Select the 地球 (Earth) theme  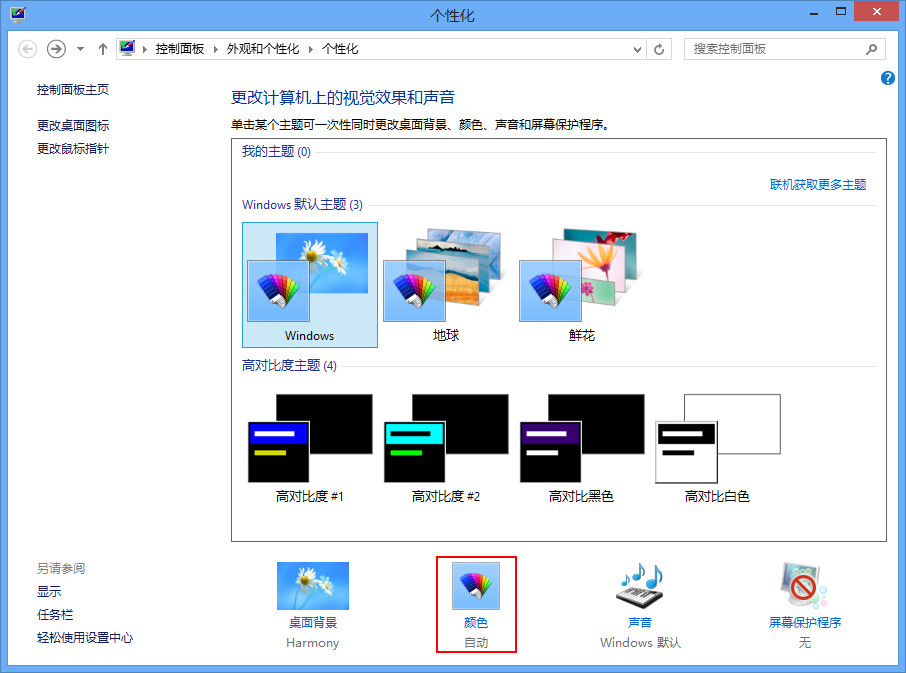(x=446, y=284)
